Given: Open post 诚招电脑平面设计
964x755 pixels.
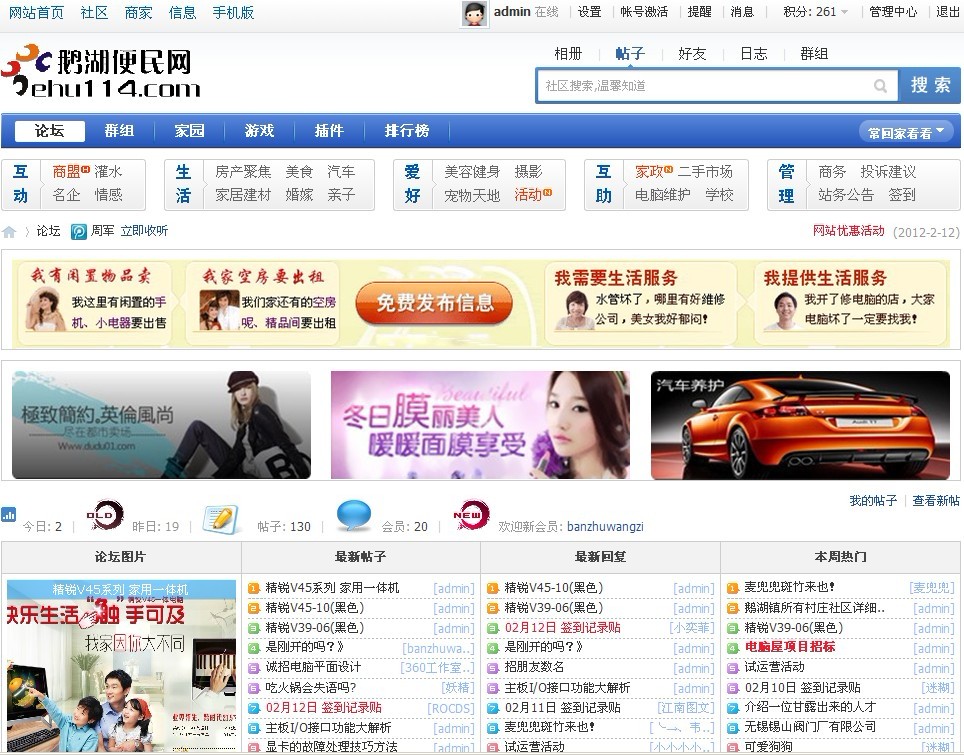Looking at the screenshot, I should 313,667.
